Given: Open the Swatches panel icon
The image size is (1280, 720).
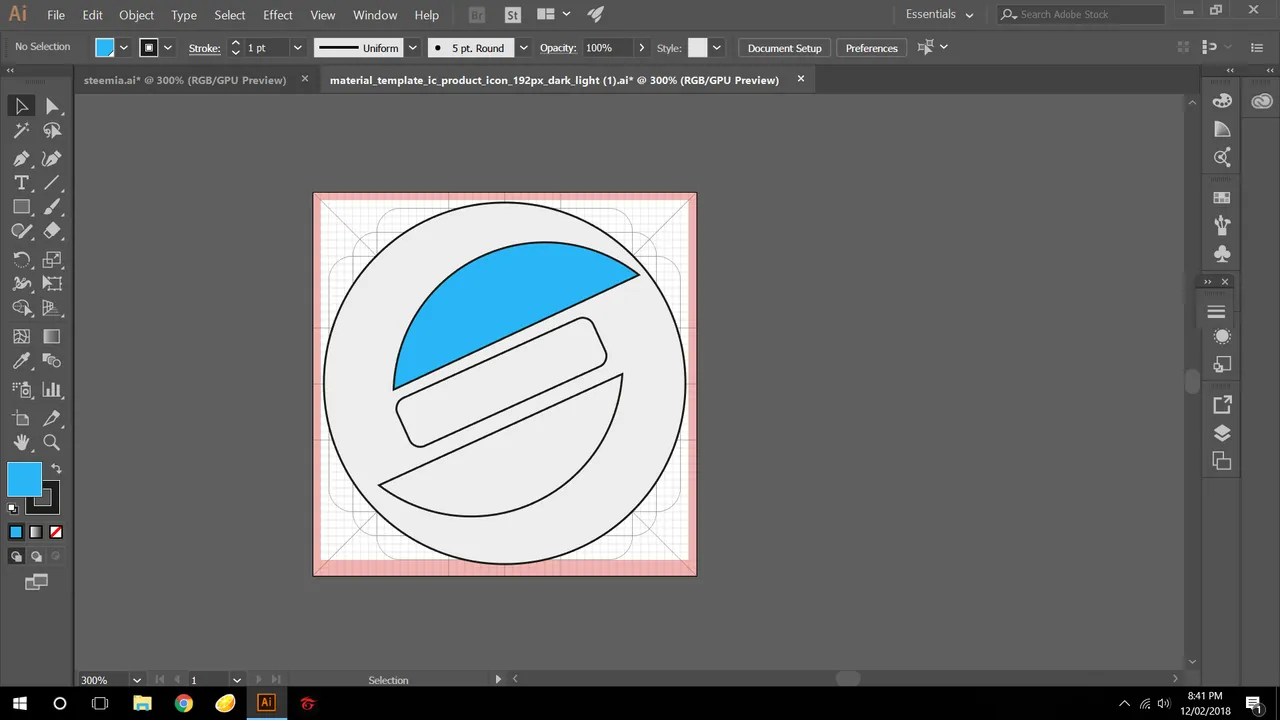Looking at the screenshot, I should click(1222, 198).
